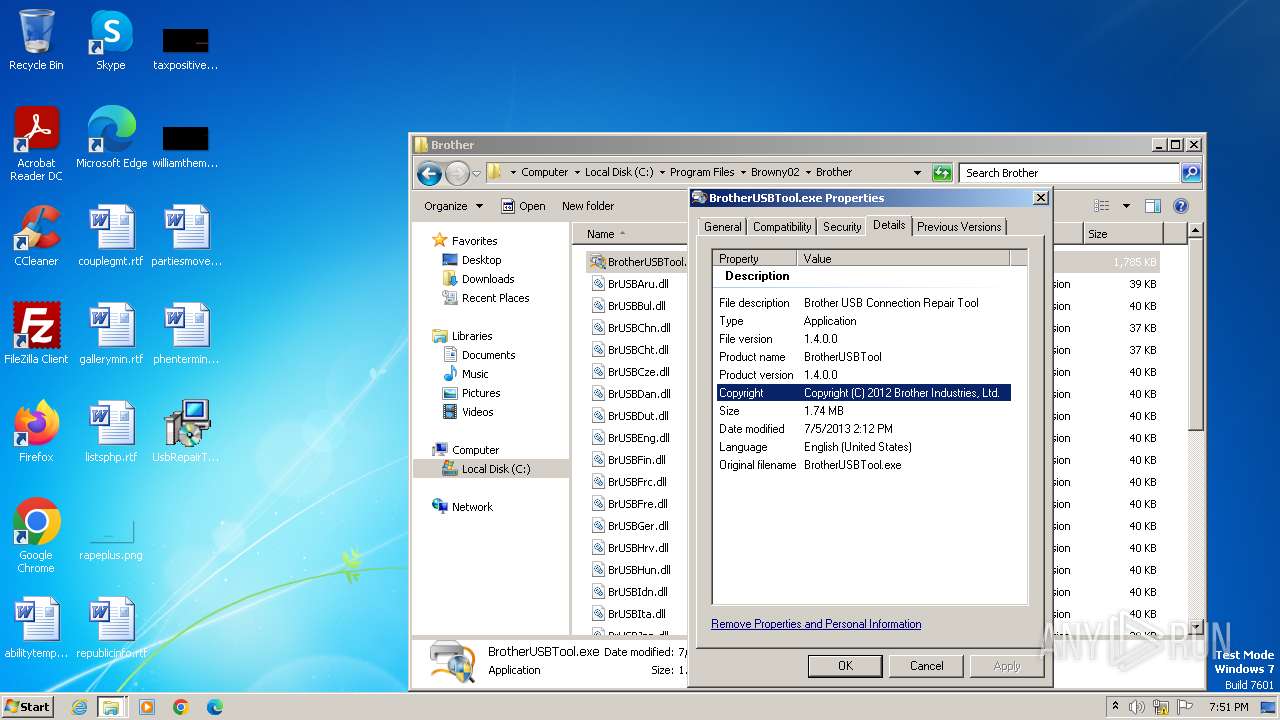Open the Google Chrome desktop shortcut

pyautogui.click(x=36, y=536)
